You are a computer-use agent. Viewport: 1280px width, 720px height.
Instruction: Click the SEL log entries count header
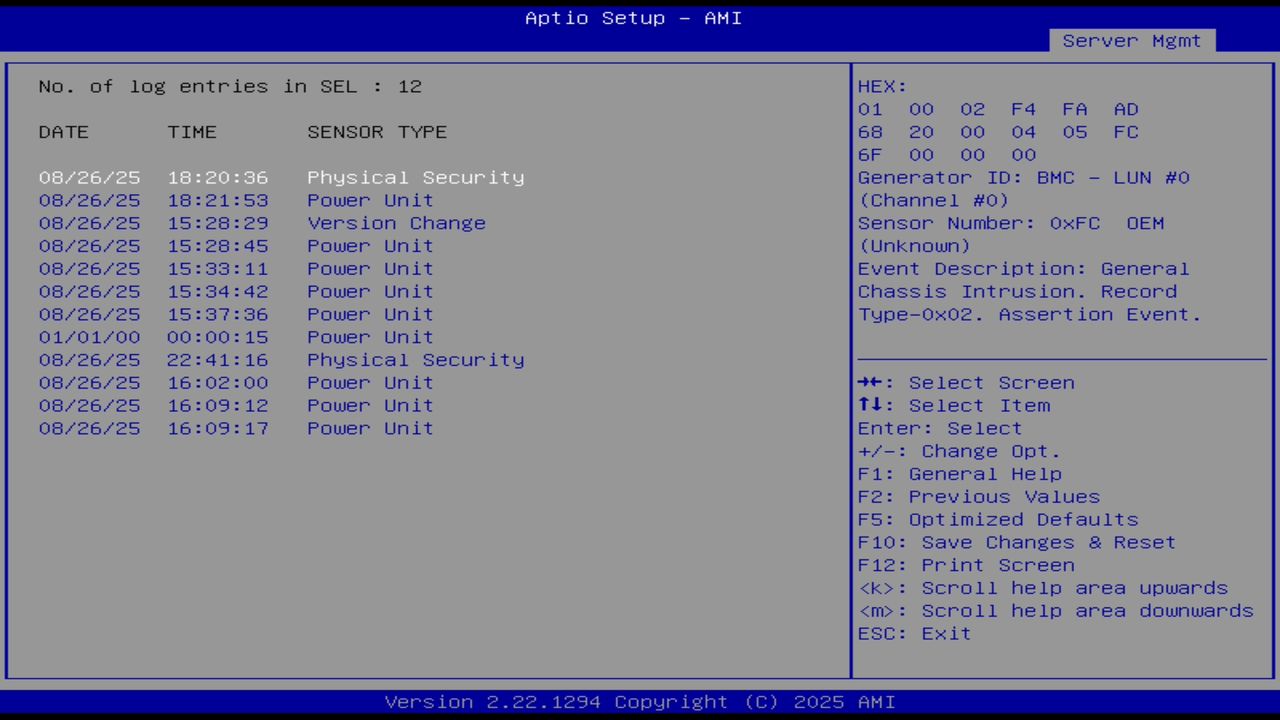coord(229,86)
